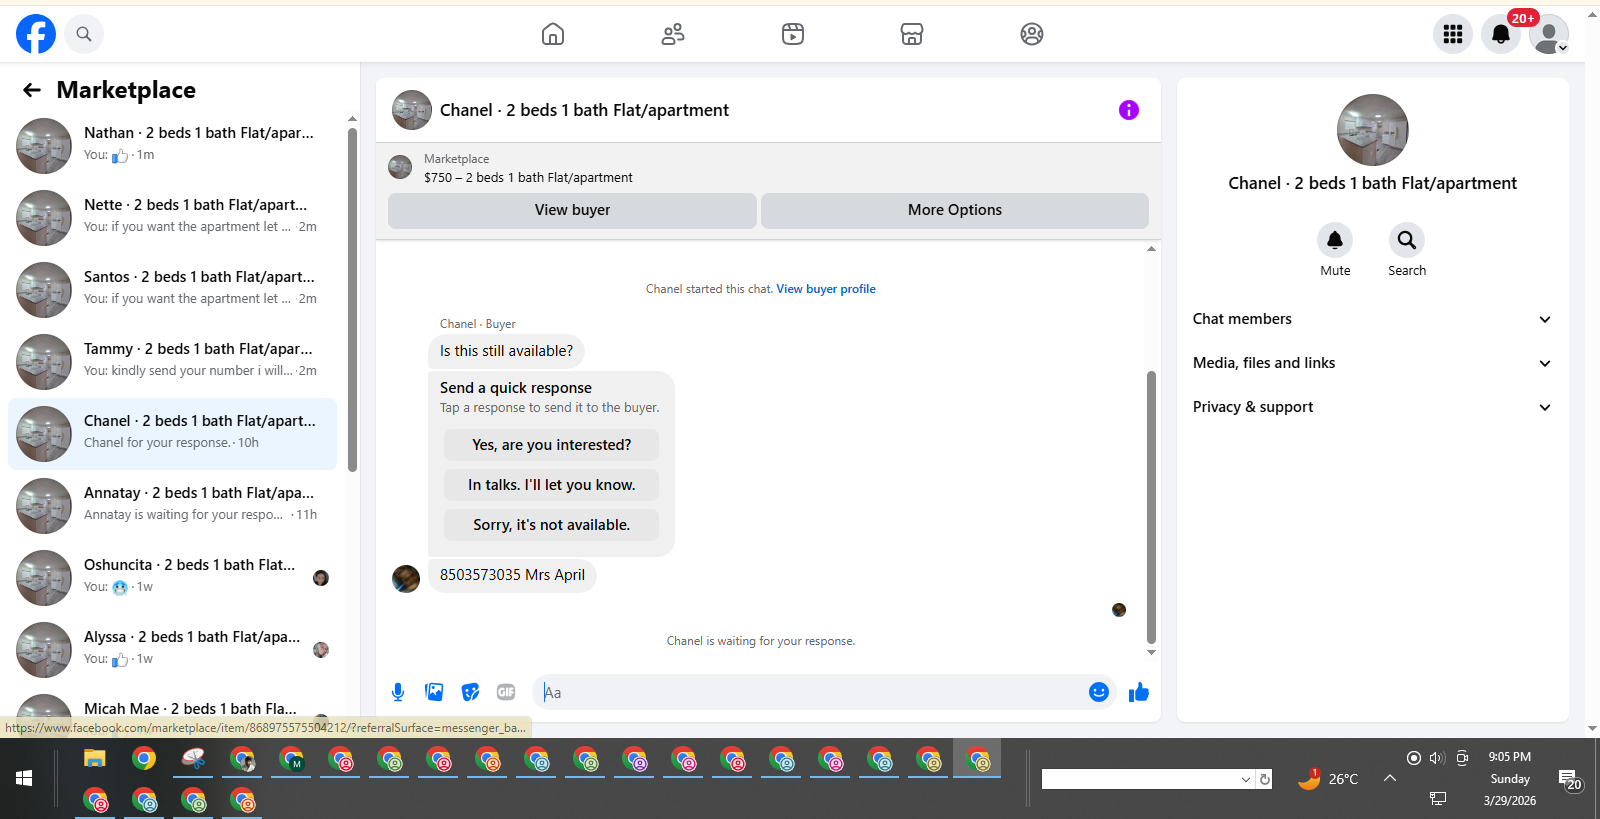The height and width of the screenshot is (819, 1600).
Task: Click Chanel's large profile picture in right panel
Action: point(1373,130)
